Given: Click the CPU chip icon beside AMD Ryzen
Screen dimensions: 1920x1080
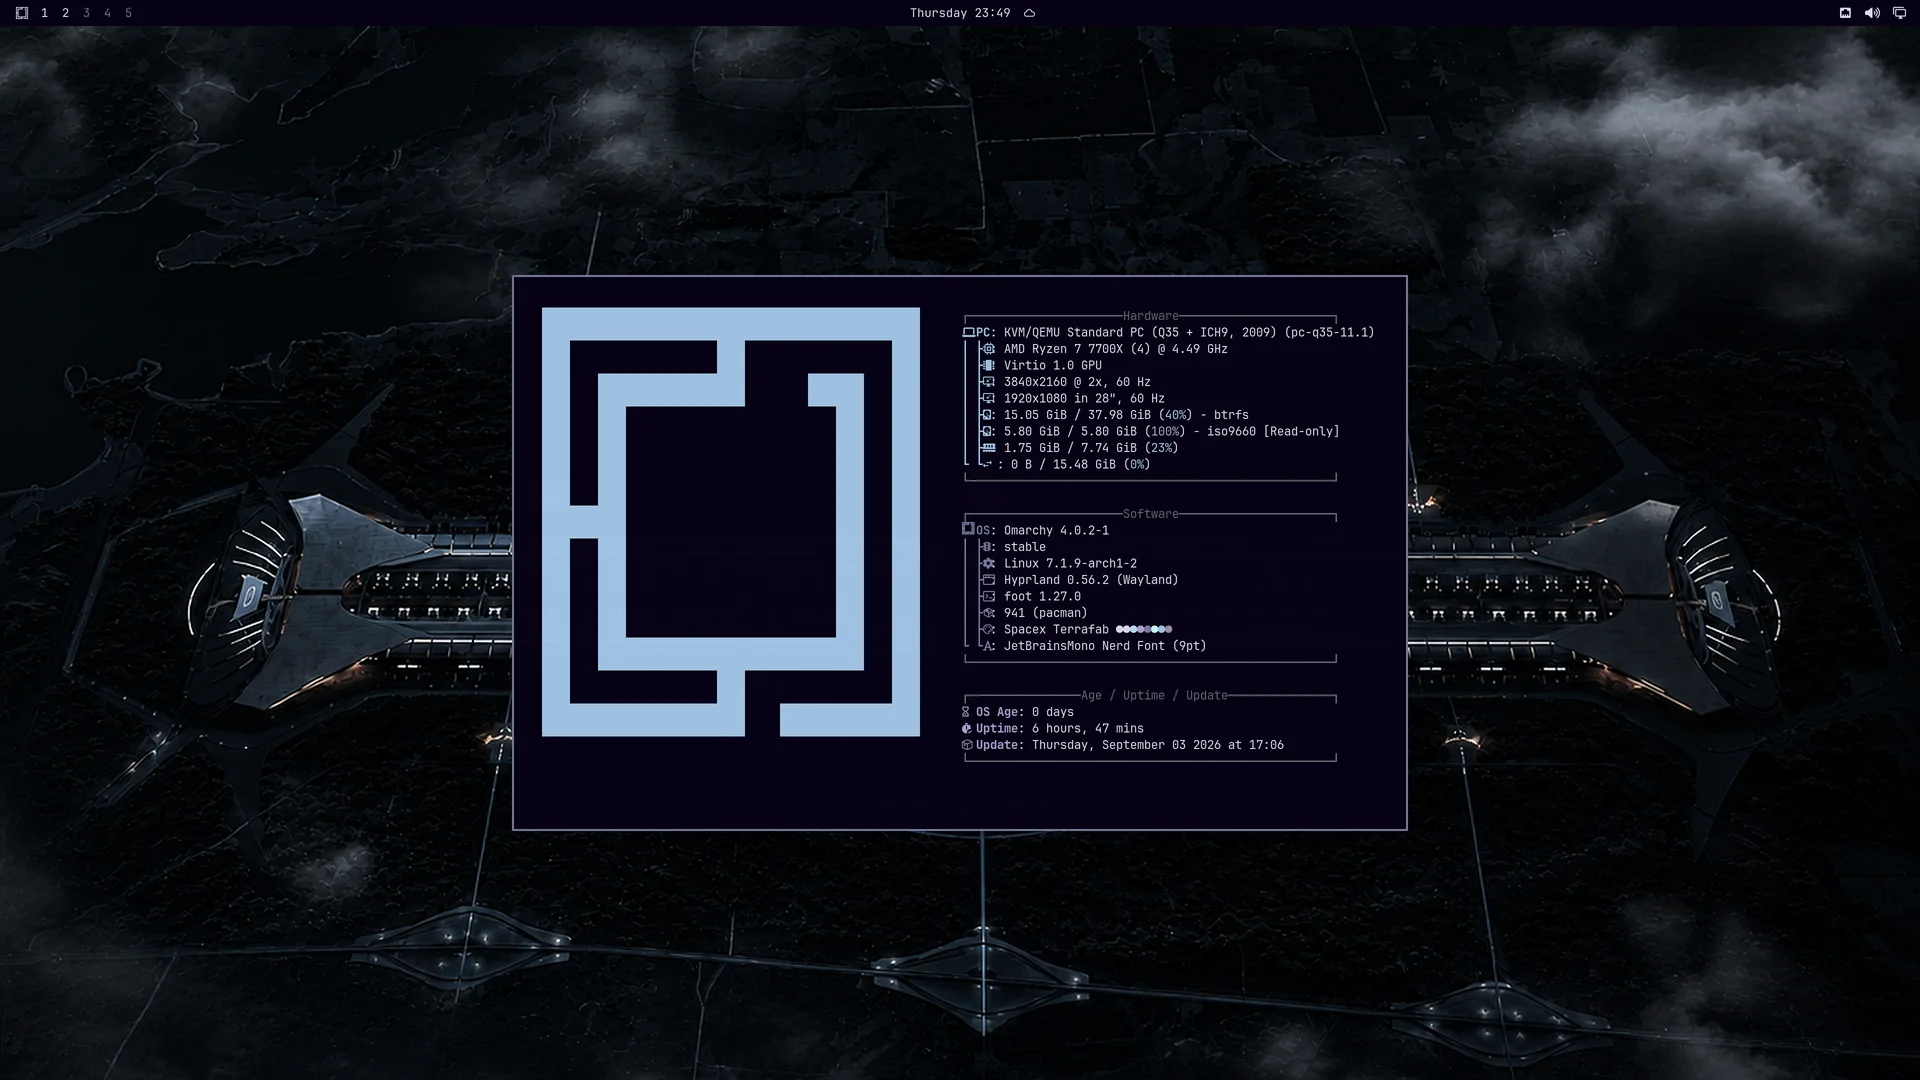Looking at the screenshot, I should click(x=989, y=349).
